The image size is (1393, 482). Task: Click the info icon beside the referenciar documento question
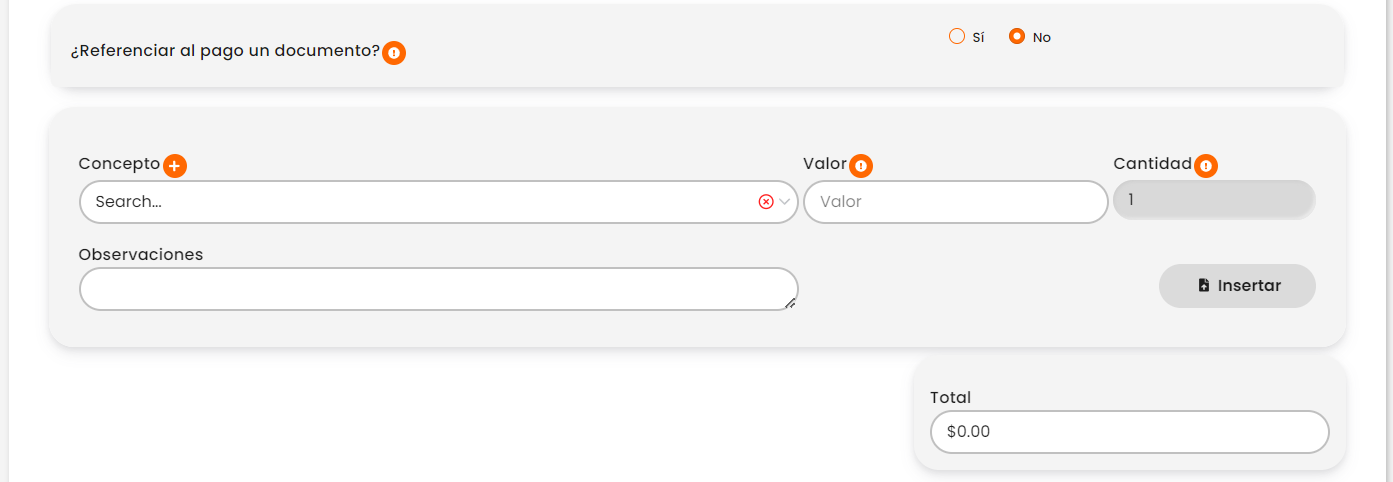(394, 53)
